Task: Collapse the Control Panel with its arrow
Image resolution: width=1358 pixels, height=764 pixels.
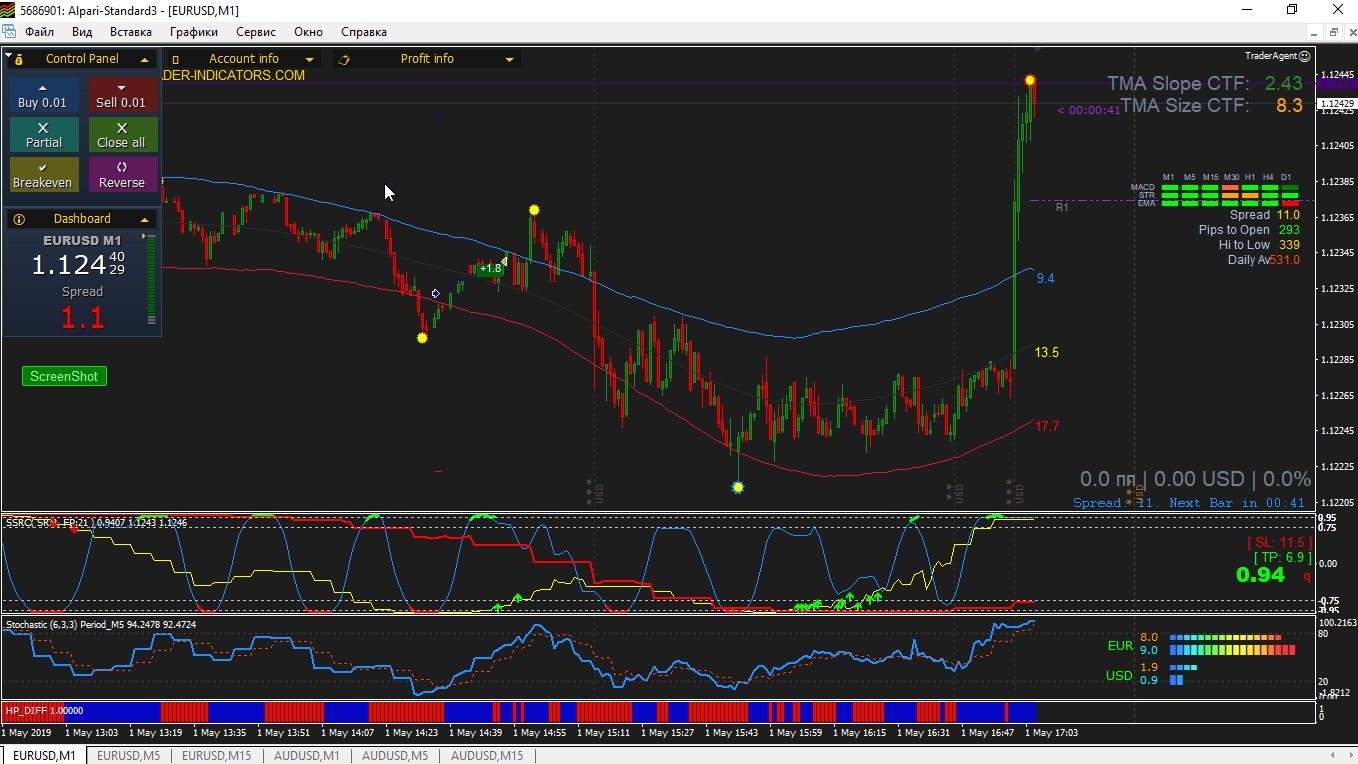Action: pyautogui.click(x=144, y=59)
